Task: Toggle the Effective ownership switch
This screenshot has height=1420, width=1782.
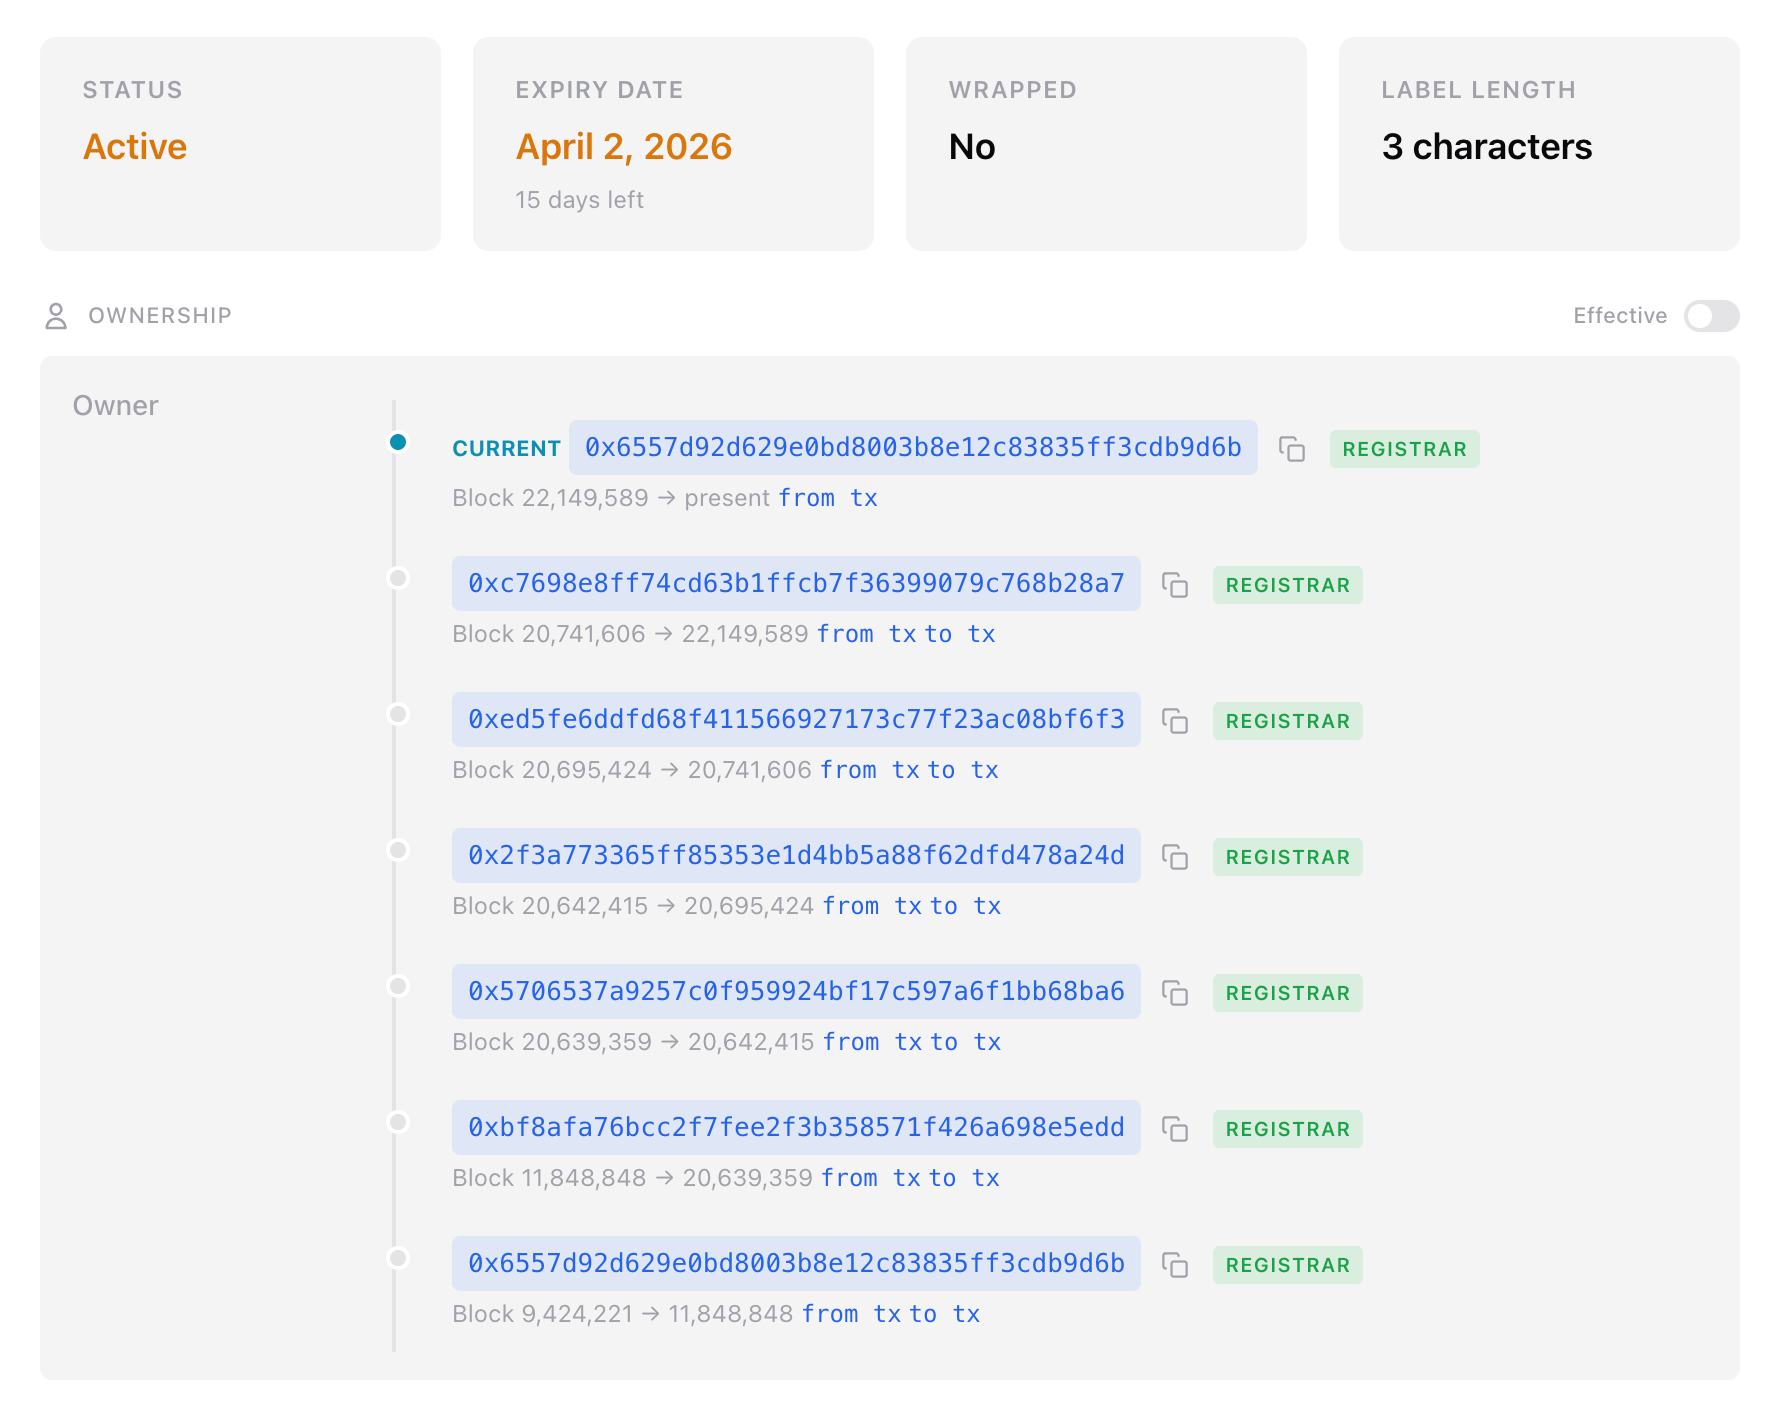Action: (1711, 316)
